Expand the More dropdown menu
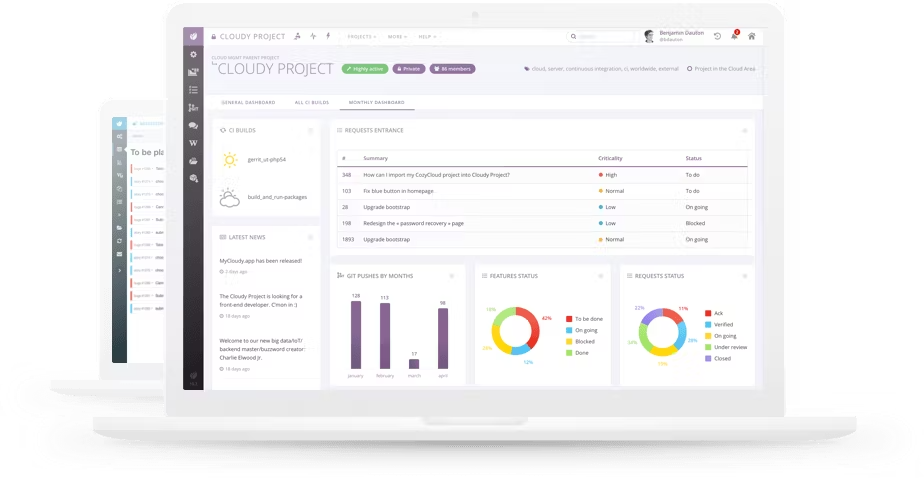This screenshot has height=478, width=924. point(397,37)
